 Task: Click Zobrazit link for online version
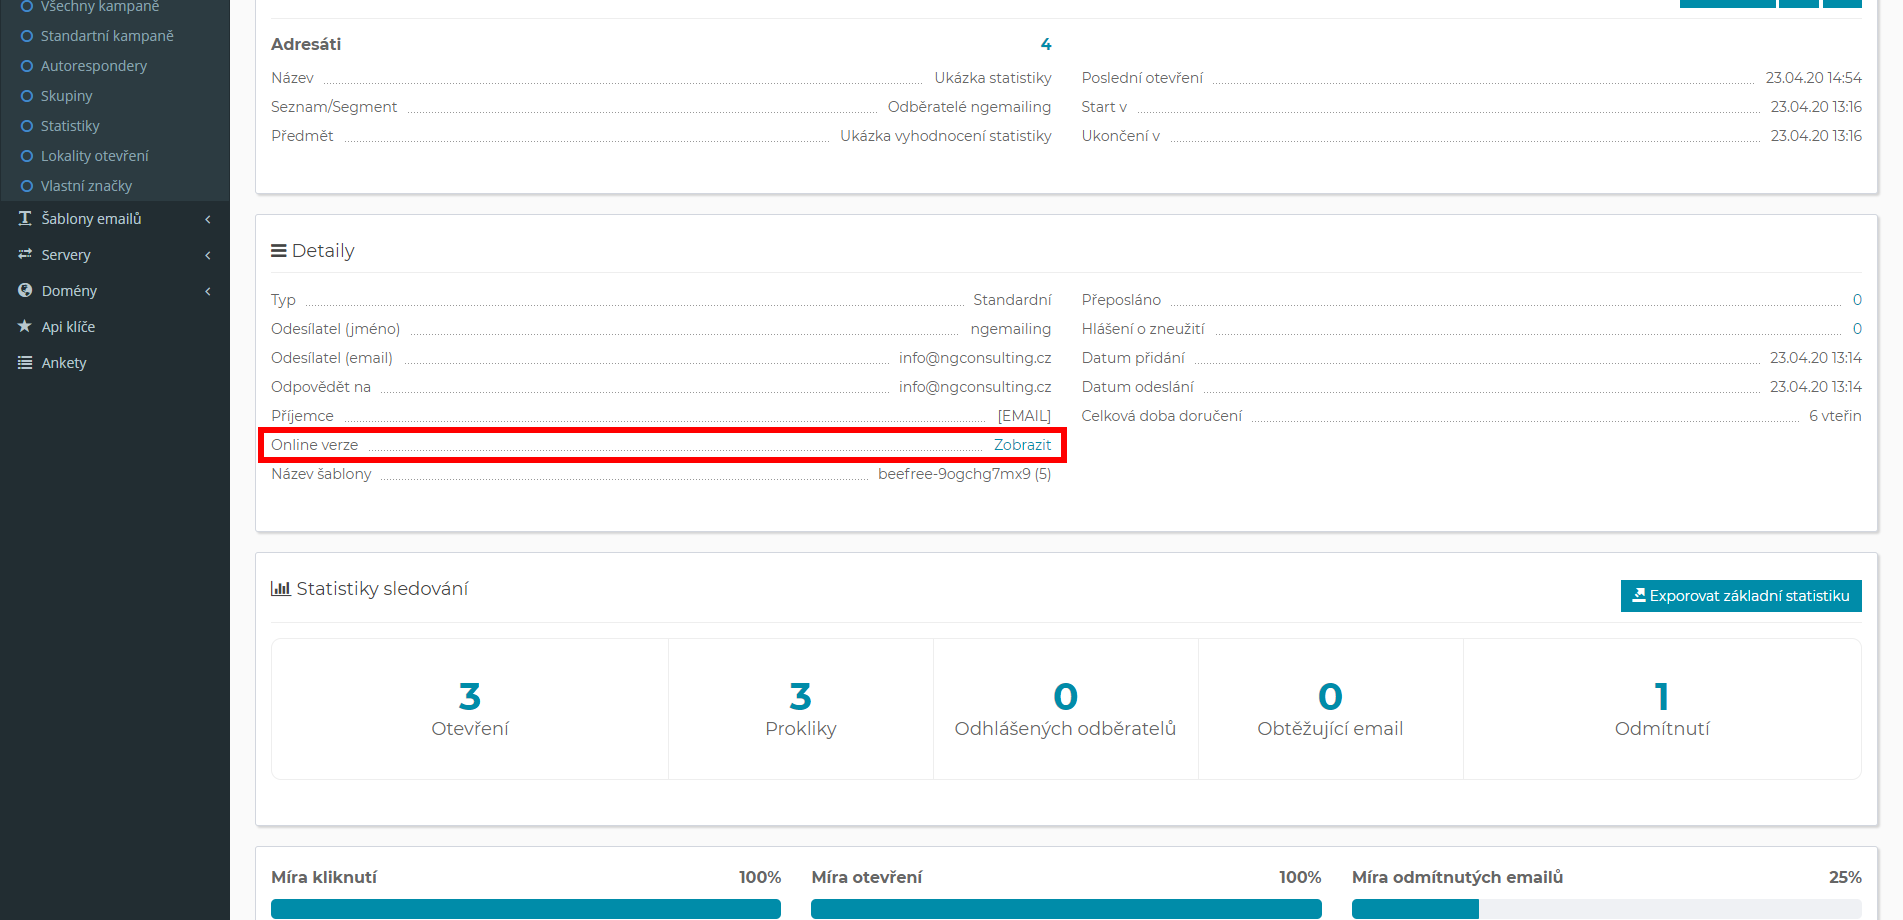pos(1022,445)
